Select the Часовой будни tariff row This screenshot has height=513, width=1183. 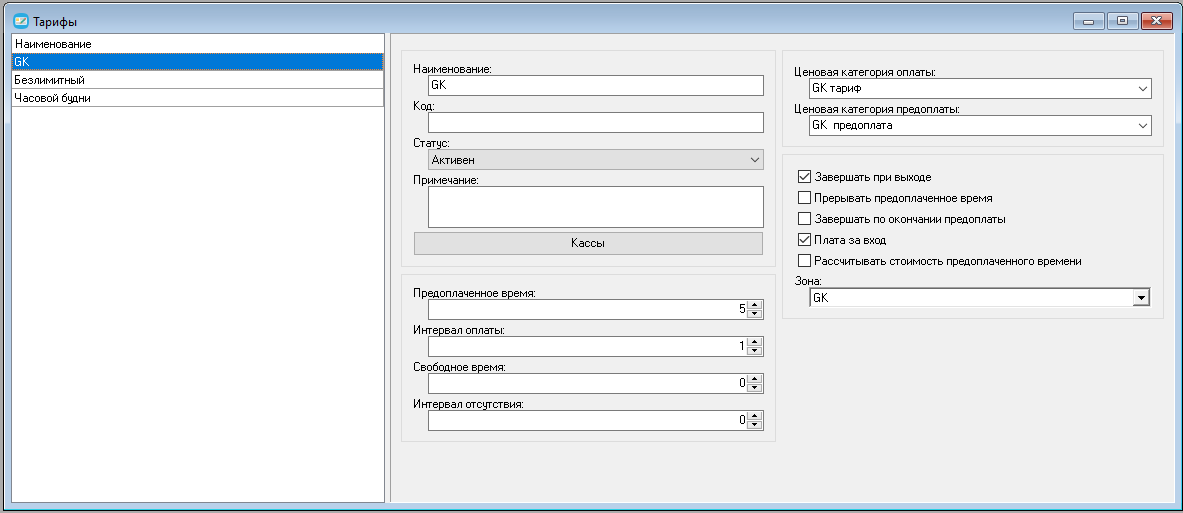pos(198,98)
